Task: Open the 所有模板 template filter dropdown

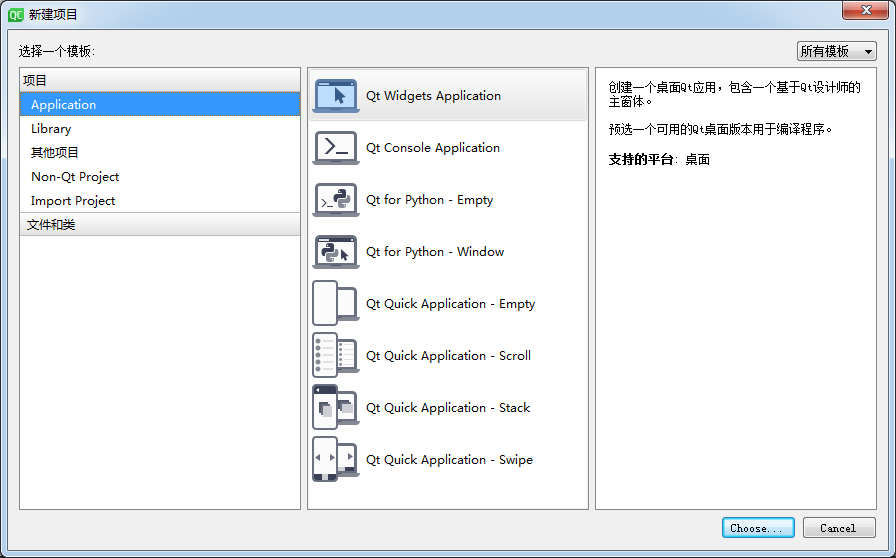Action: coord(837,51)
